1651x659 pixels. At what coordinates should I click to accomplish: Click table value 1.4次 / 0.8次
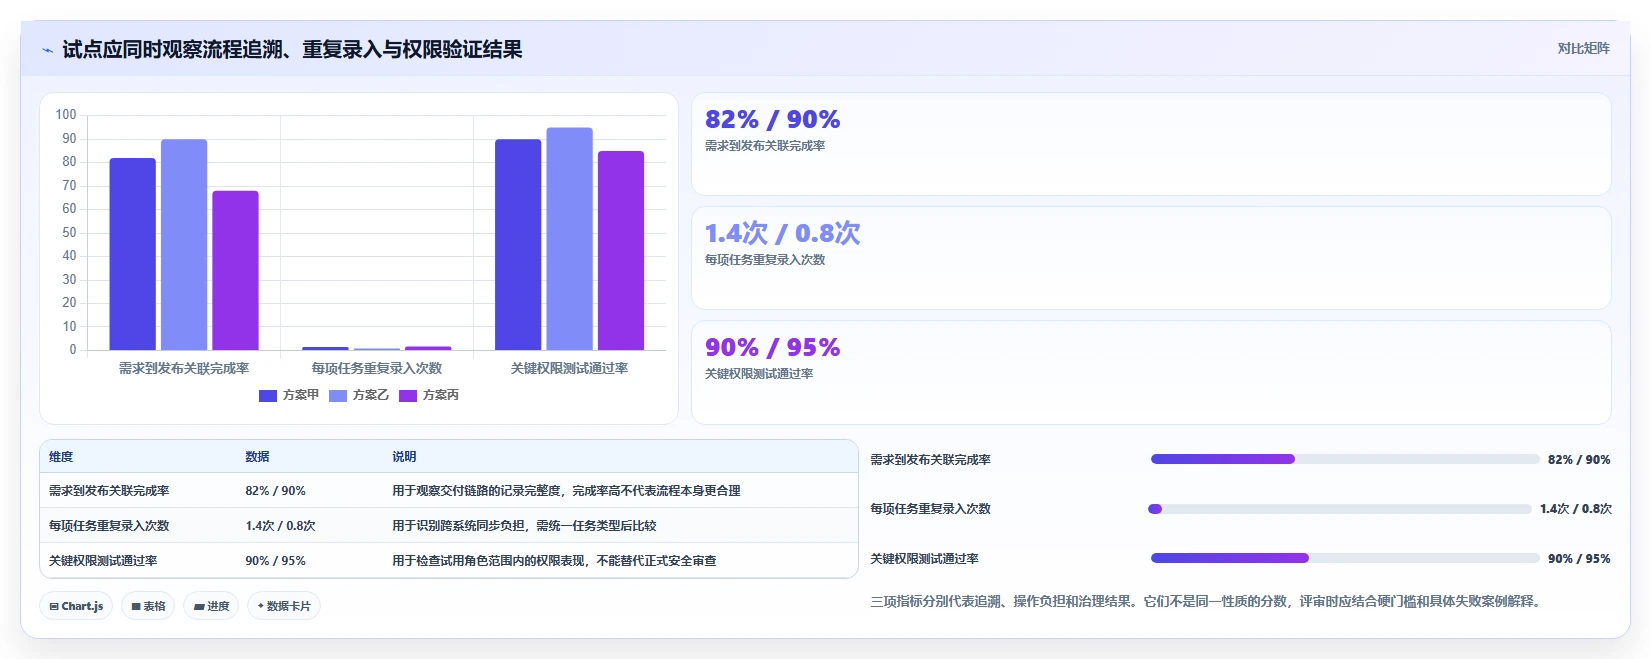280,526
